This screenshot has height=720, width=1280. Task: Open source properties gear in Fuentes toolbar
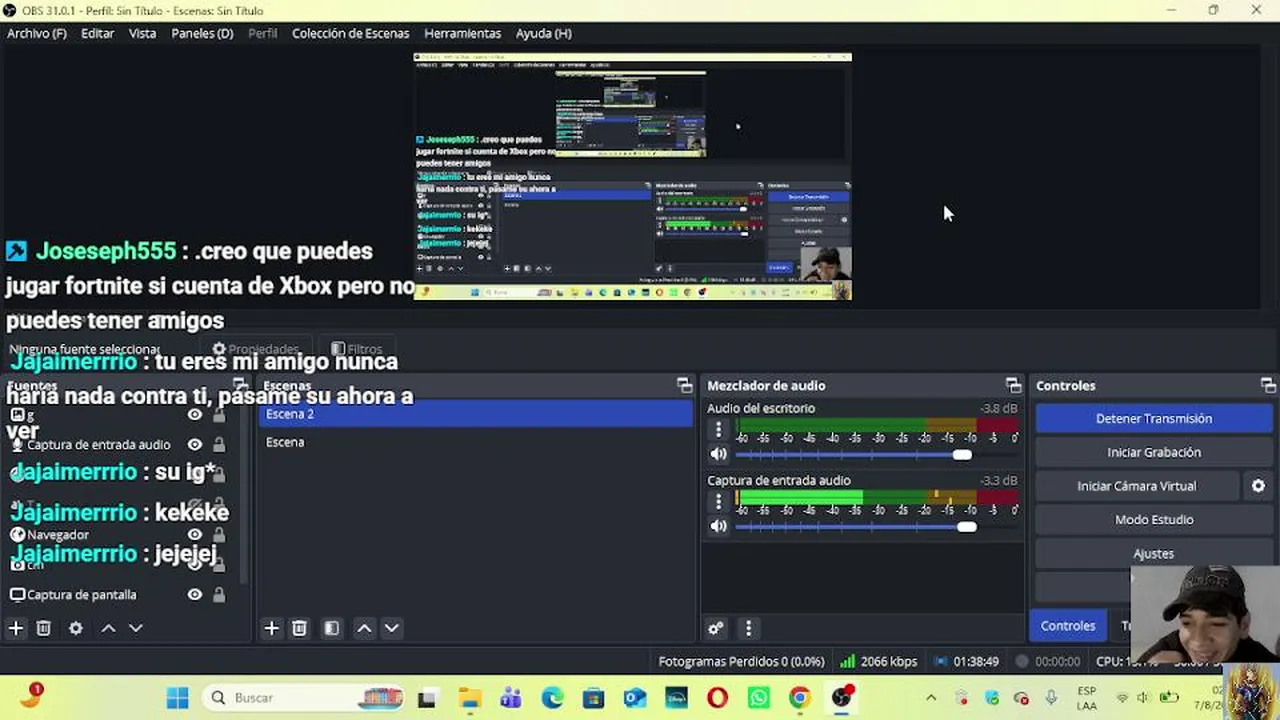pos(76,628)
